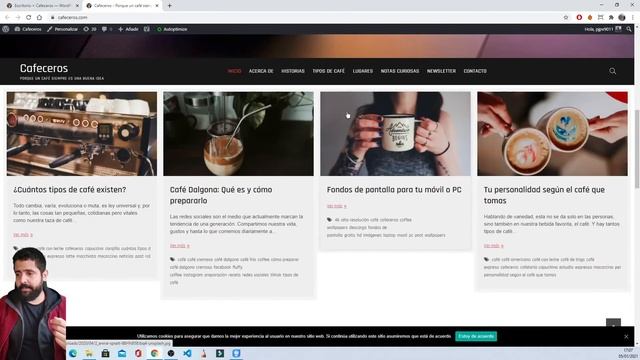
Task: Open the WordPress logo menu in admin bar
Action: pyautogui.click(x=6, y=29)
